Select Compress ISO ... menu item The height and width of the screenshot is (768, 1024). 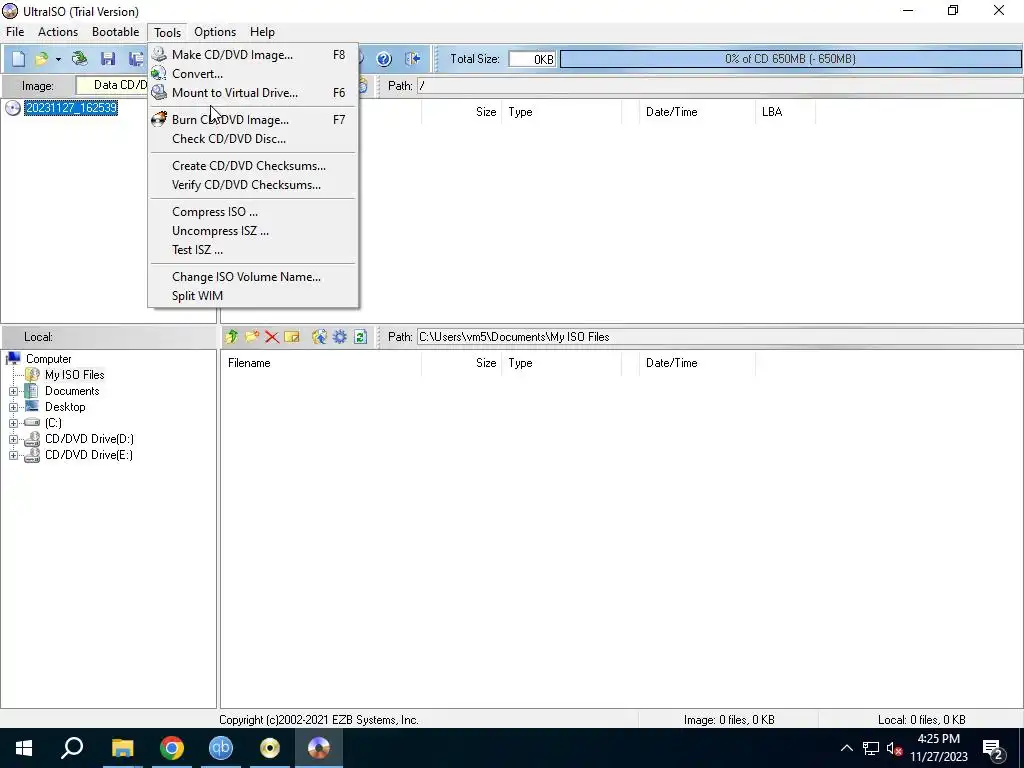tap(253, 212)
